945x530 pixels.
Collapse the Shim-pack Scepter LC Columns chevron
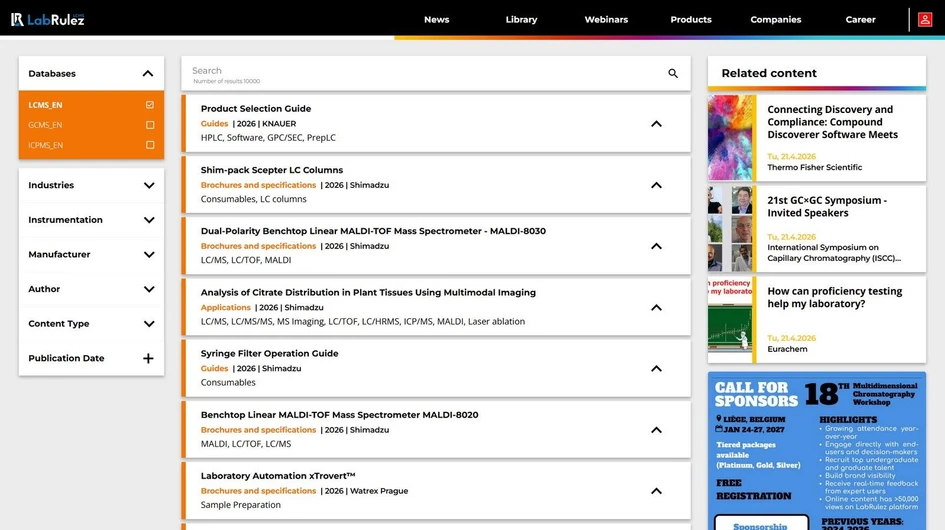point(656,185)
